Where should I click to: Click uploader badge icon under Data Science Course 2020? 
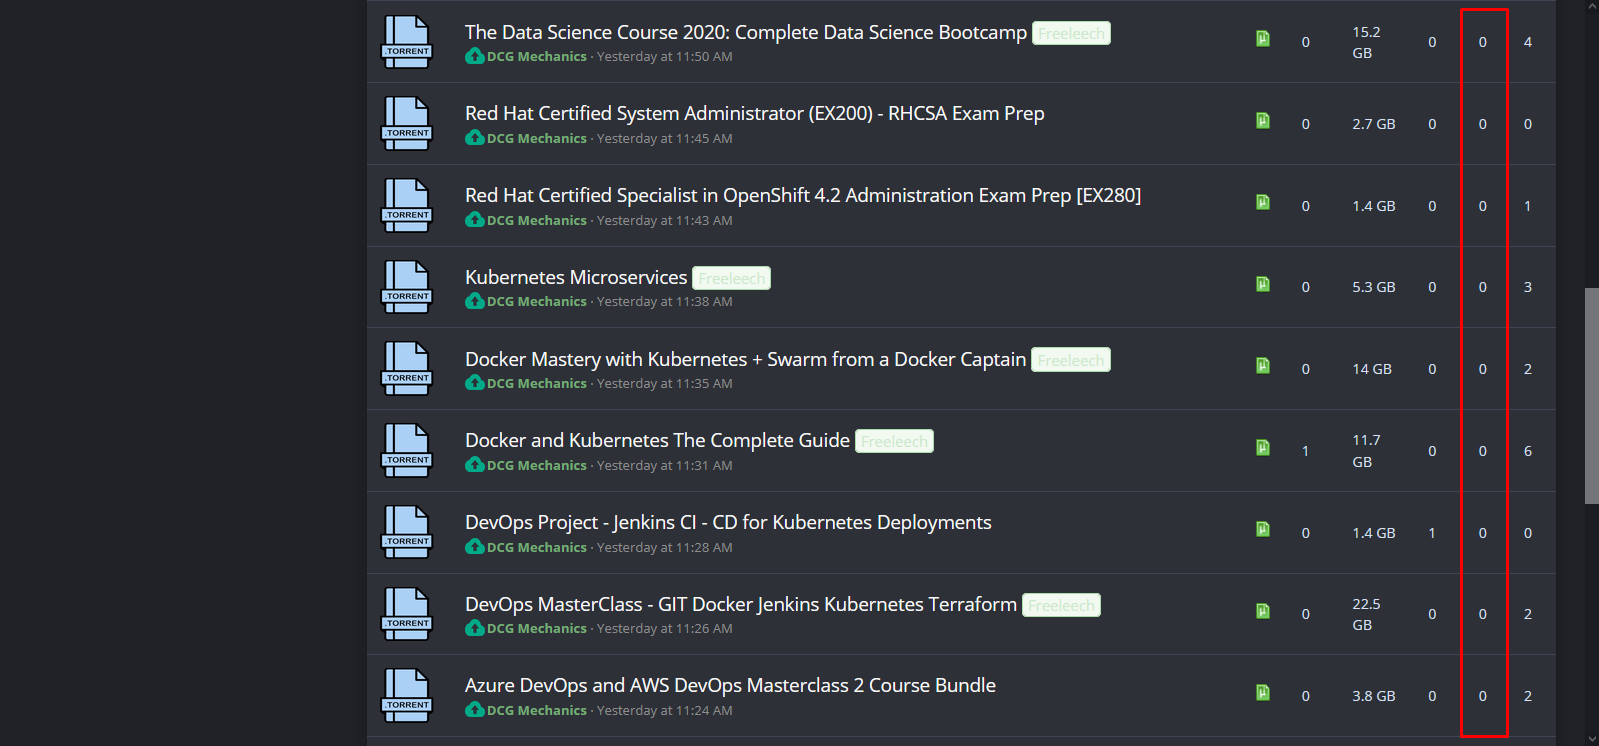pos(474,56)
